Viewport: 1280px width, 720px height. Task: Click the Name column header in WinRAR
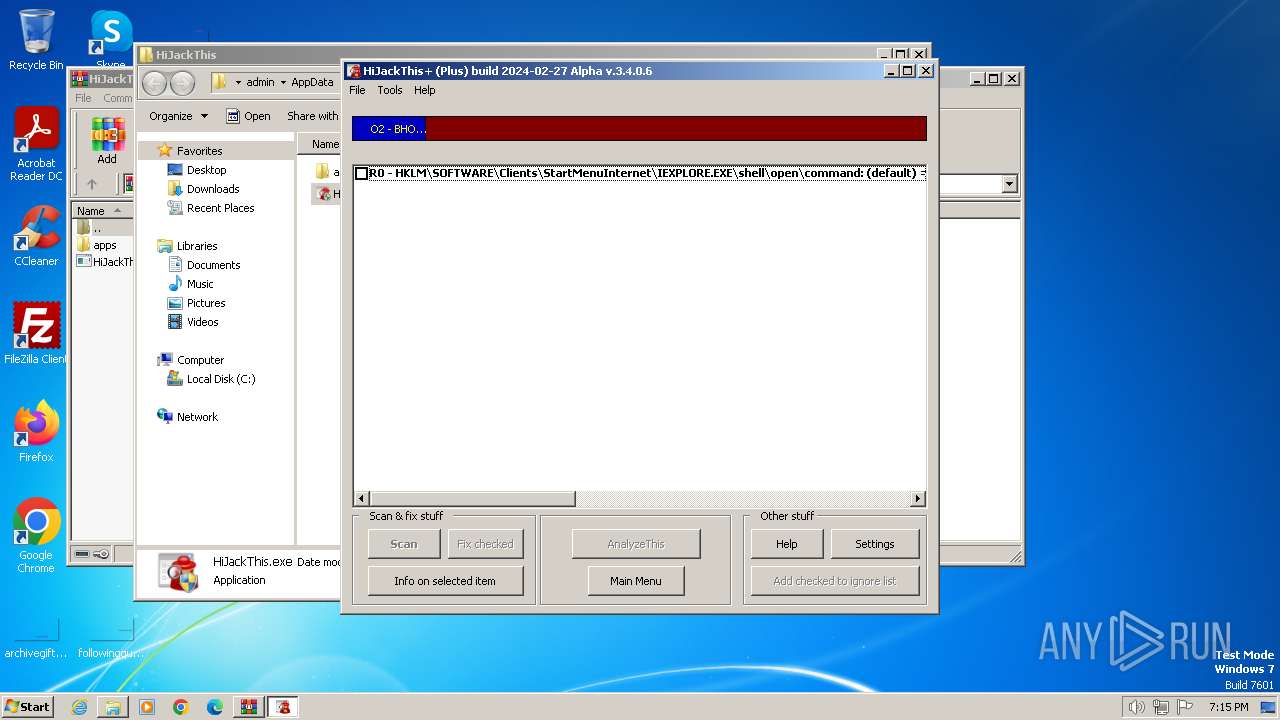100,210
